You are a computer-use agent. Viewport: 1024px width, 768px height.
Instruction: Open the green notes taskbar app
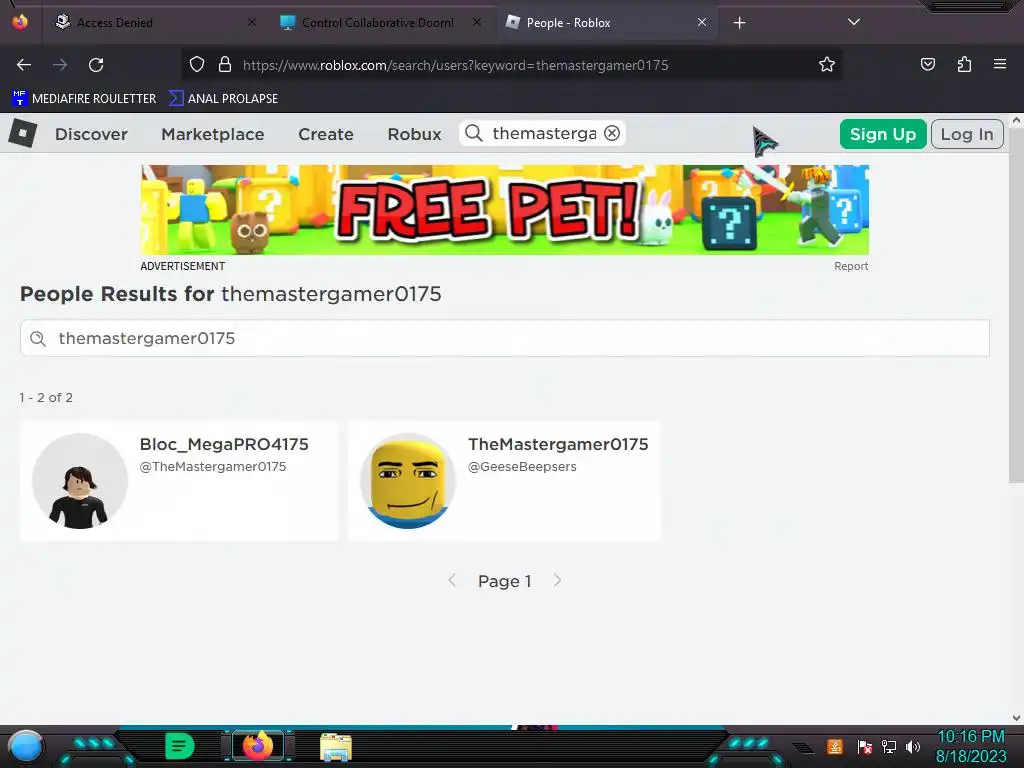point(180,746)
